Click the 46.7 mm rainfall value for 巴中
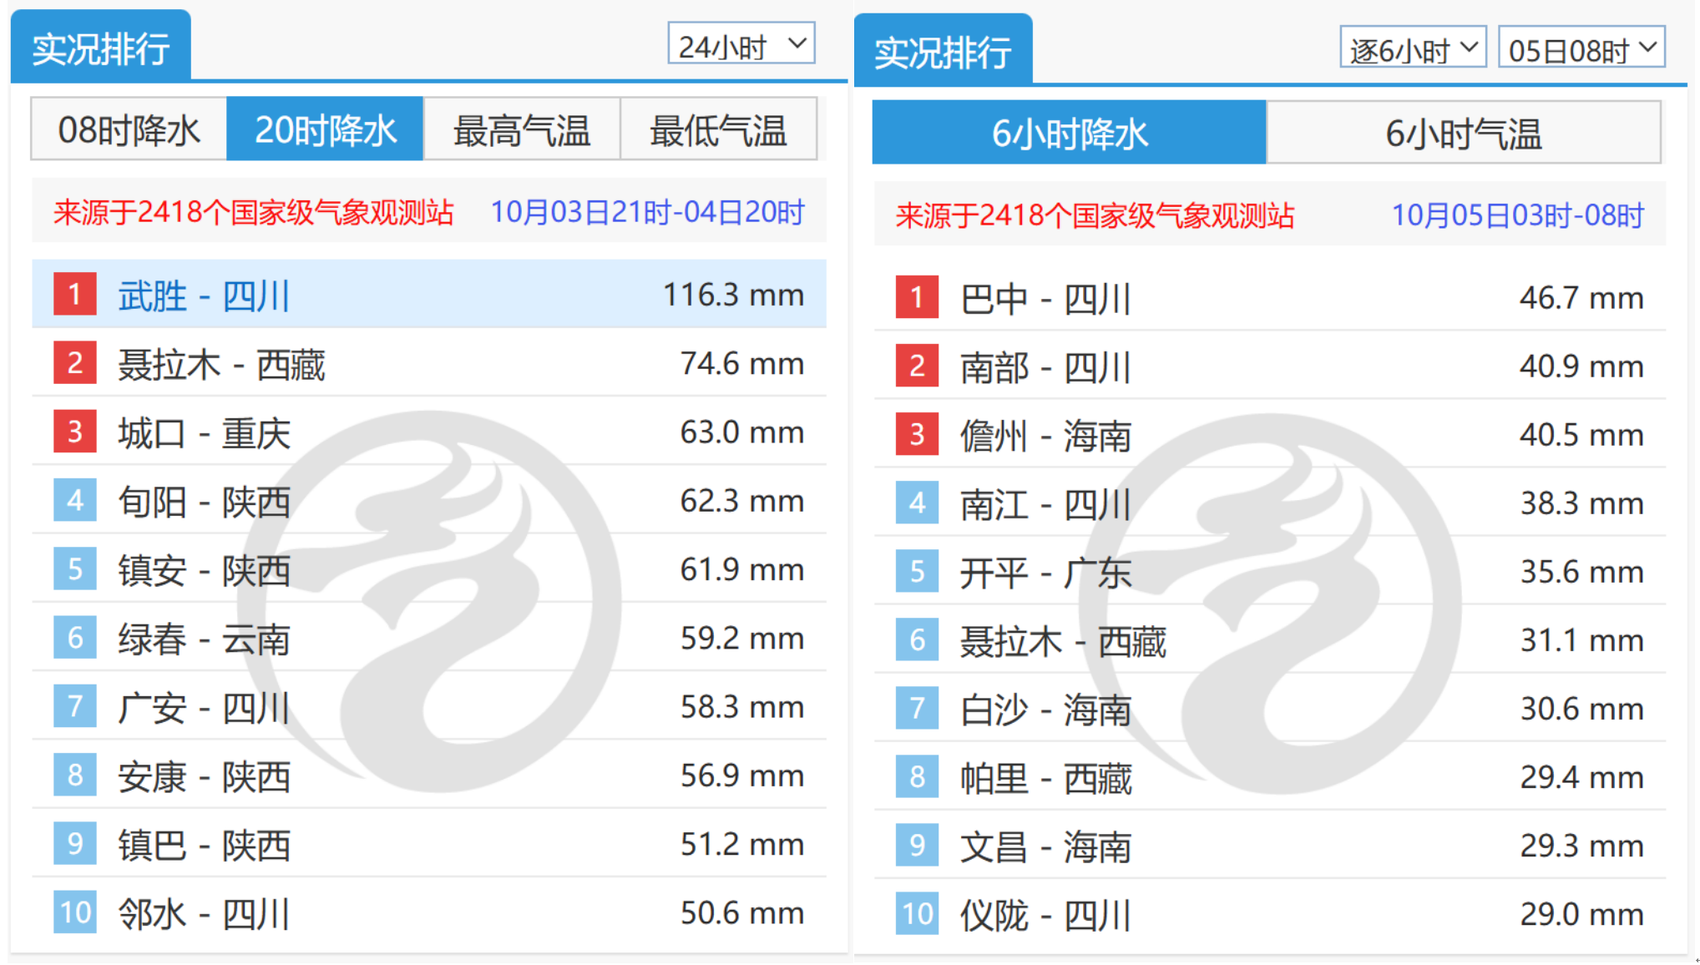 (1580, 298)
